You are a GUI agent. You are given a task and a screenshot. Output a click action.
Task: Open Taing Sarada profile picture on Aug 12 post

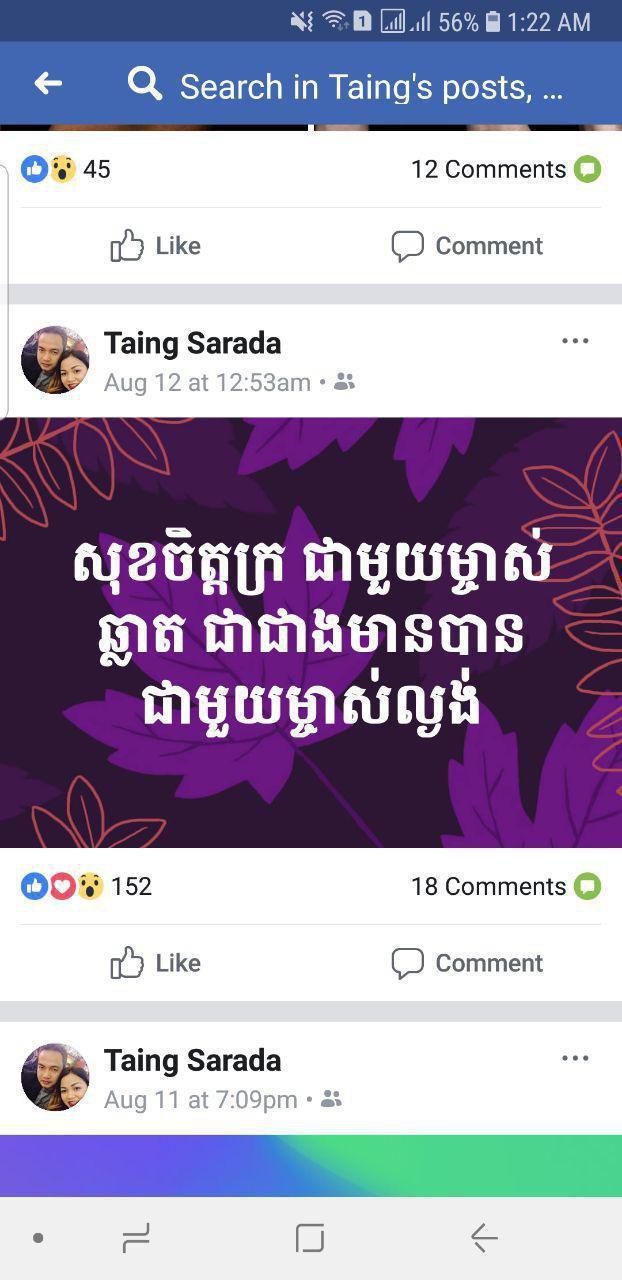tap(55, 360)
